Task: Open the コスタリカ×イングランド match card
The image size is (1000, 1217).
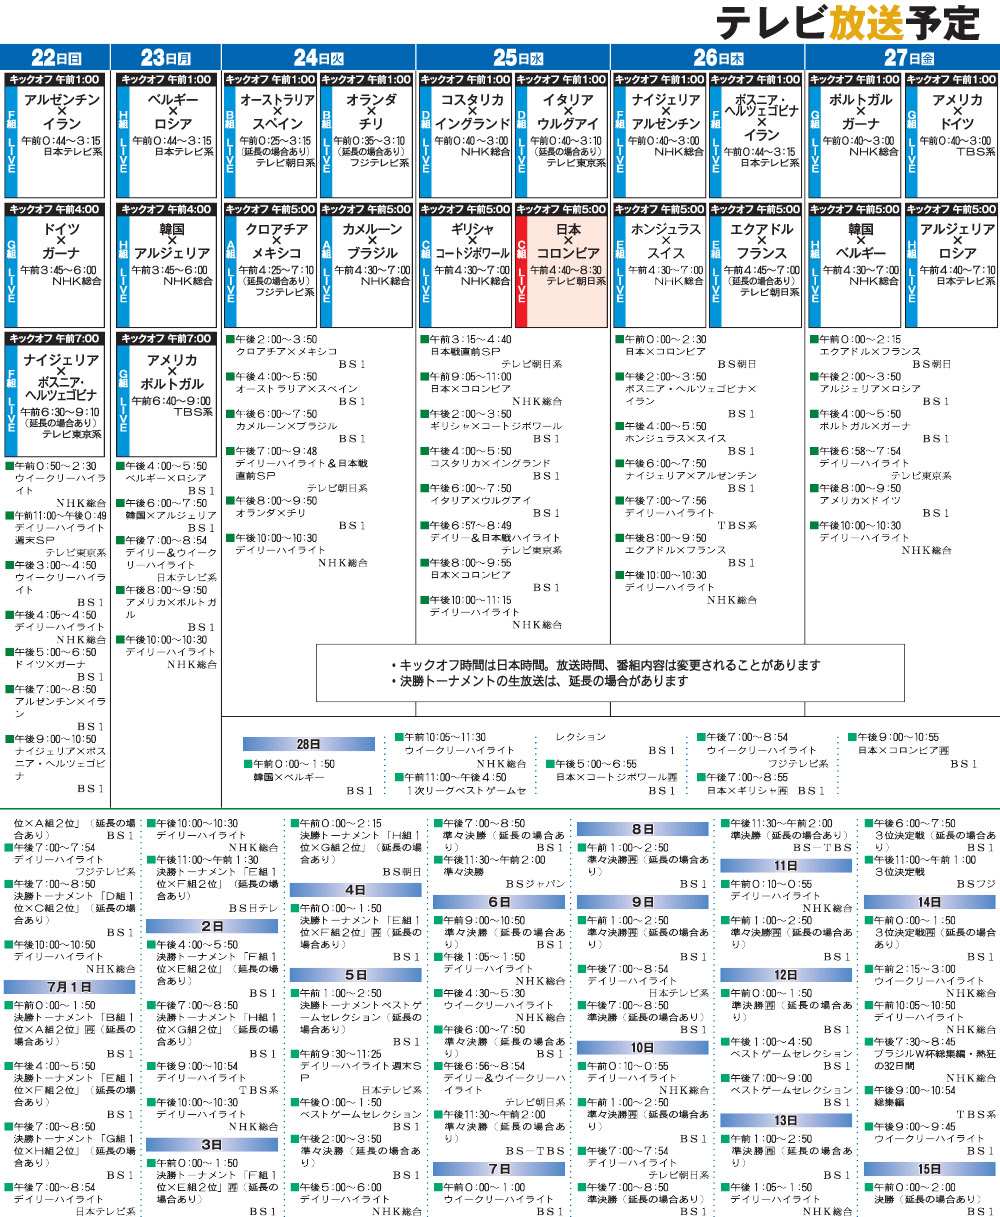Action: click(465, 135)
